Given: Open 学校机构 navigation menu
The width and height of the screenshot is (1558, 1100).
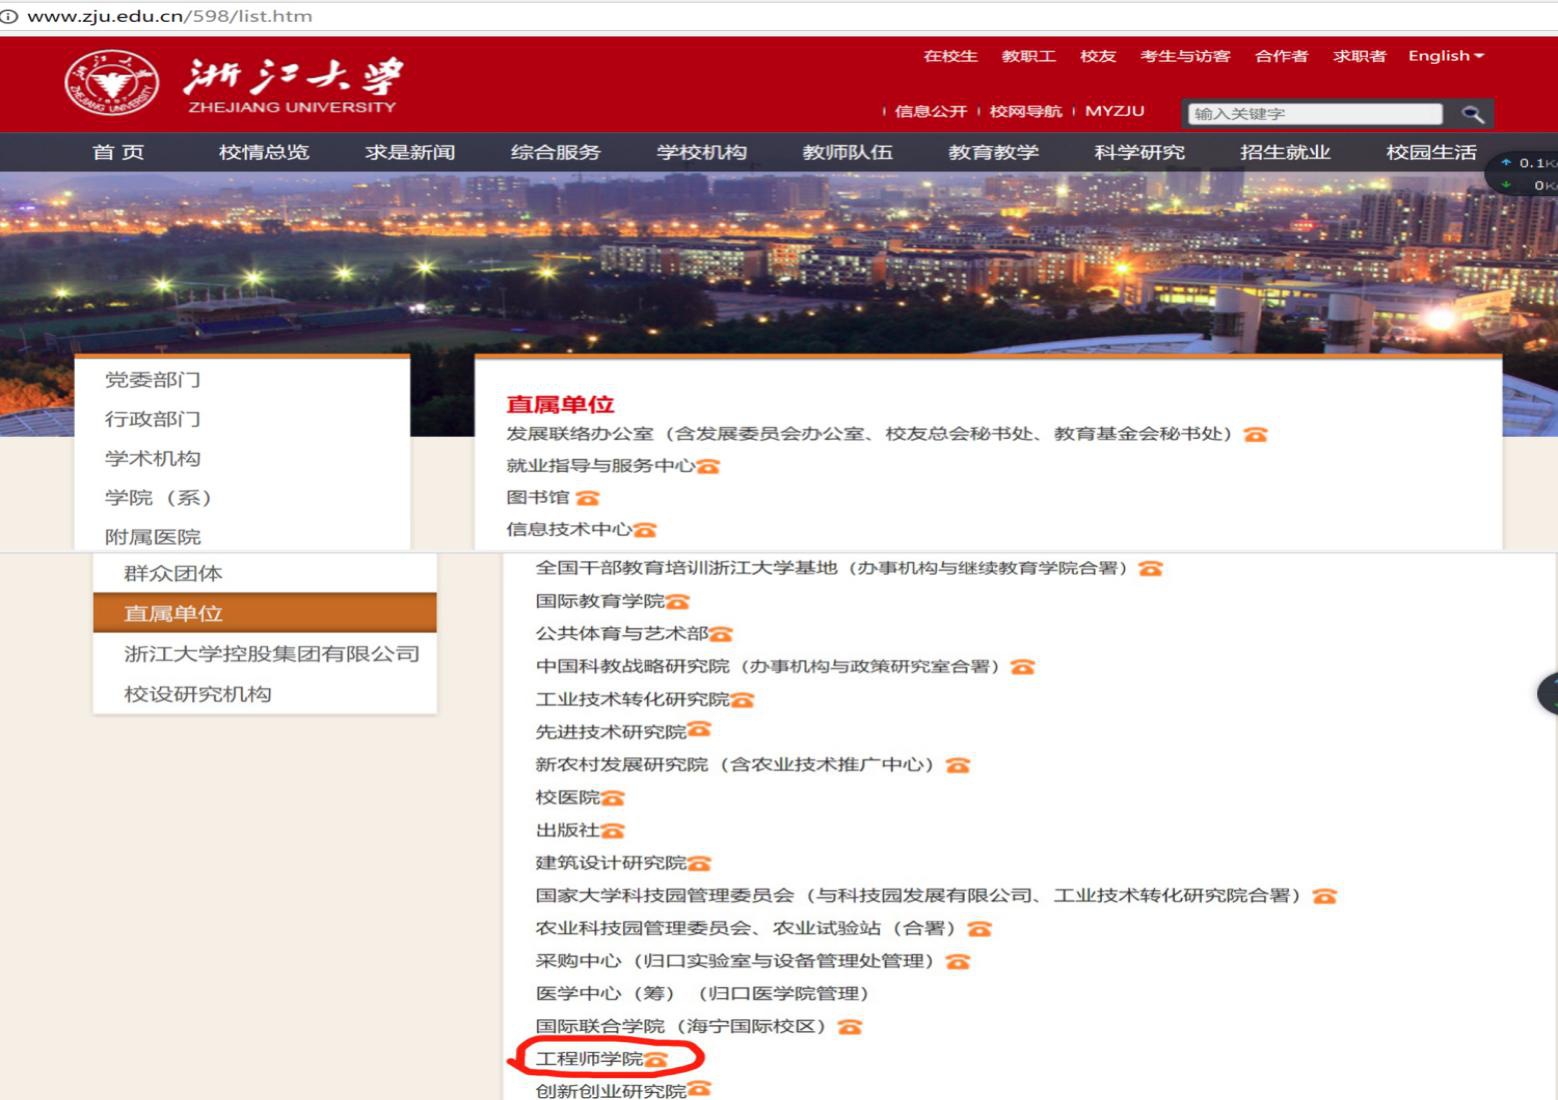Looking at the screenshot, I should click(x=702, y=152).
